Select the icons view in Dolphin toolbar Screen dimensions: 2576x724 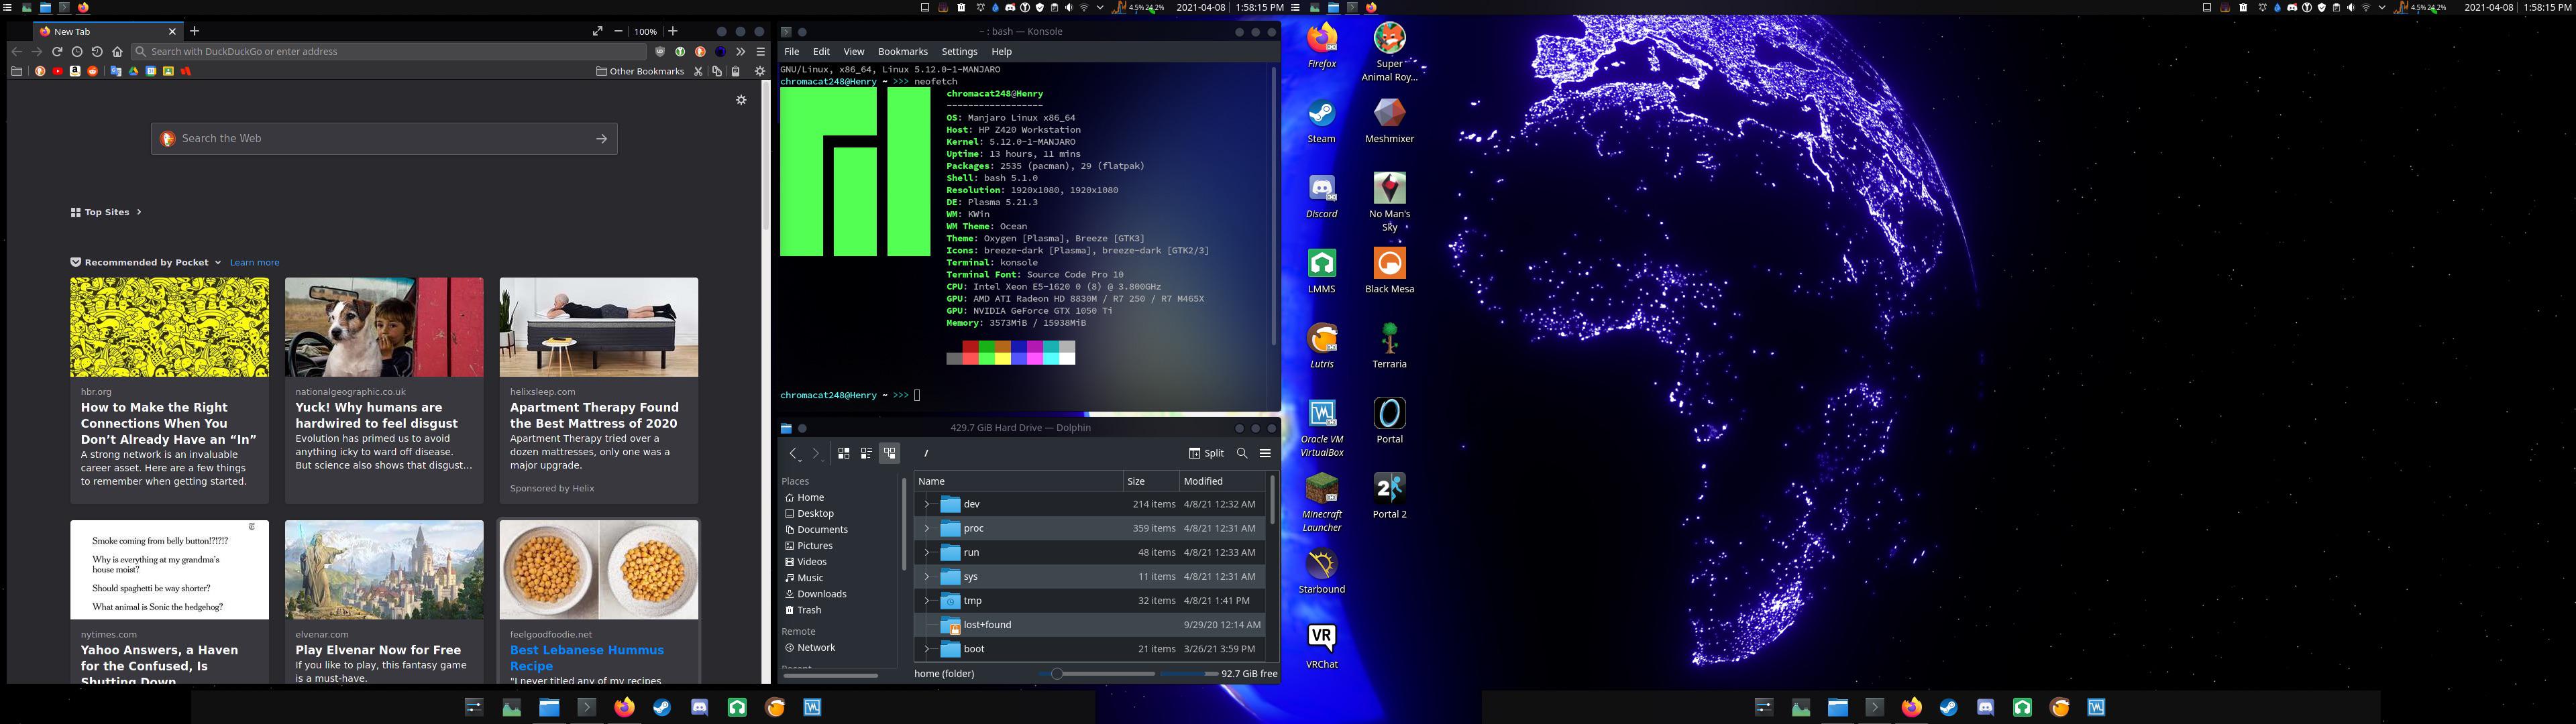(843, 452)
